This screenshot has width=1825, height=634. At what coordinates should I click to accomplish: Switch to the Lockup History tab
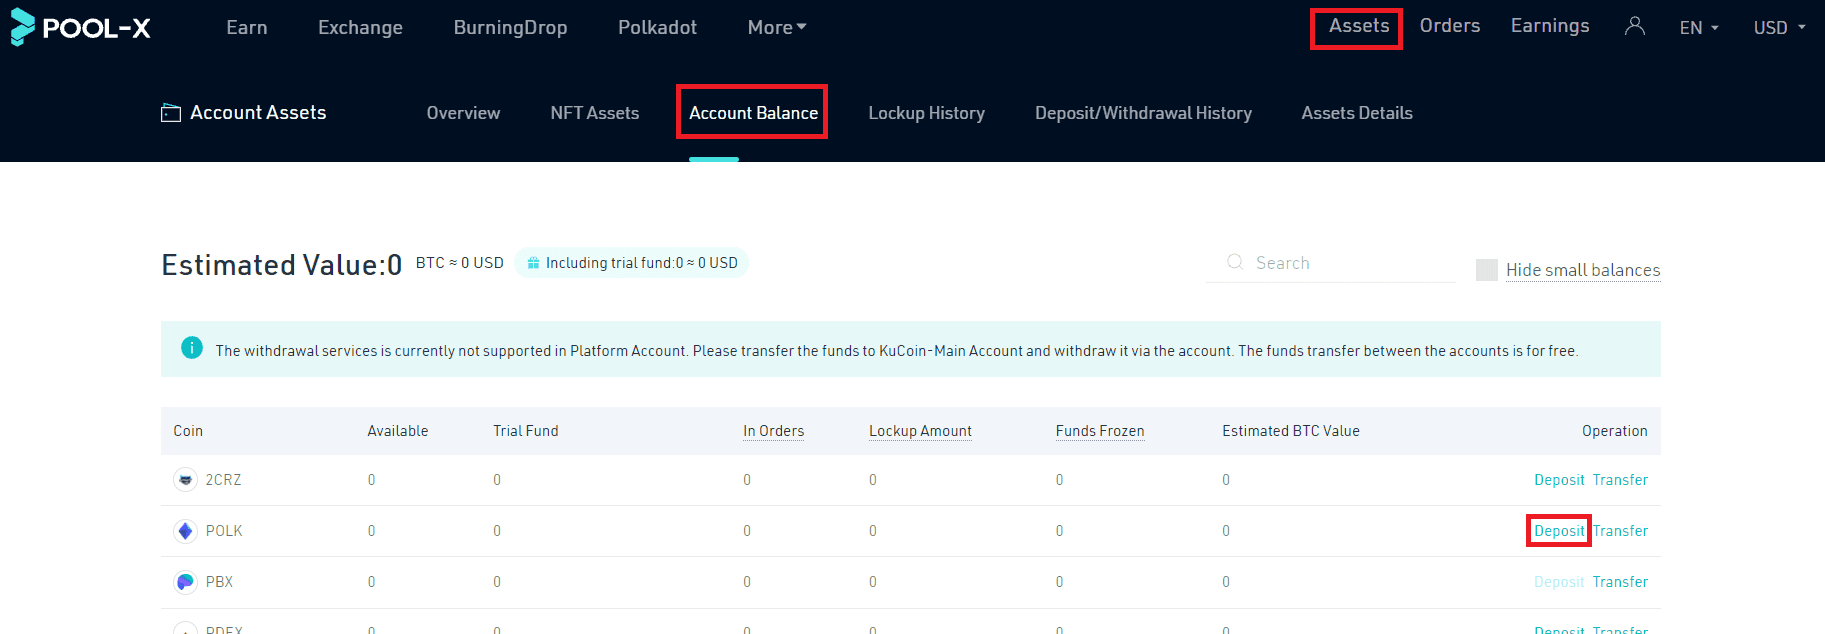pos(926,113)
